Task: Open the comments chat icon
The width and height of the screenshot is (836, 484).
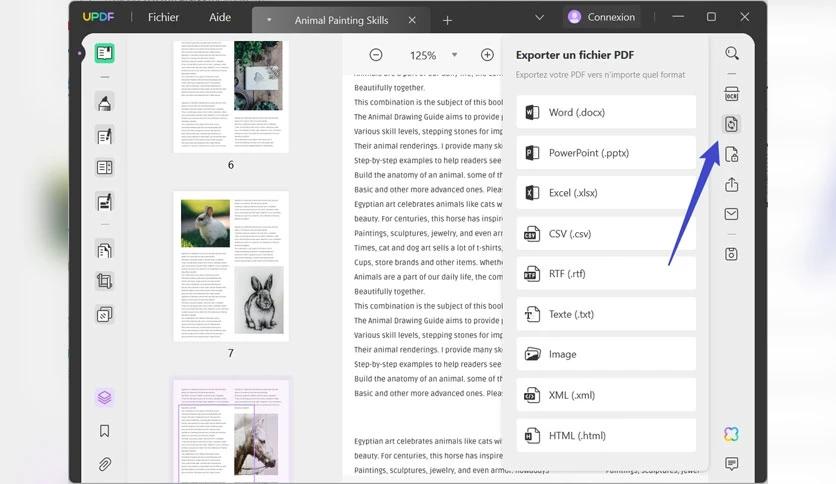Action: [x=732, y=464]
